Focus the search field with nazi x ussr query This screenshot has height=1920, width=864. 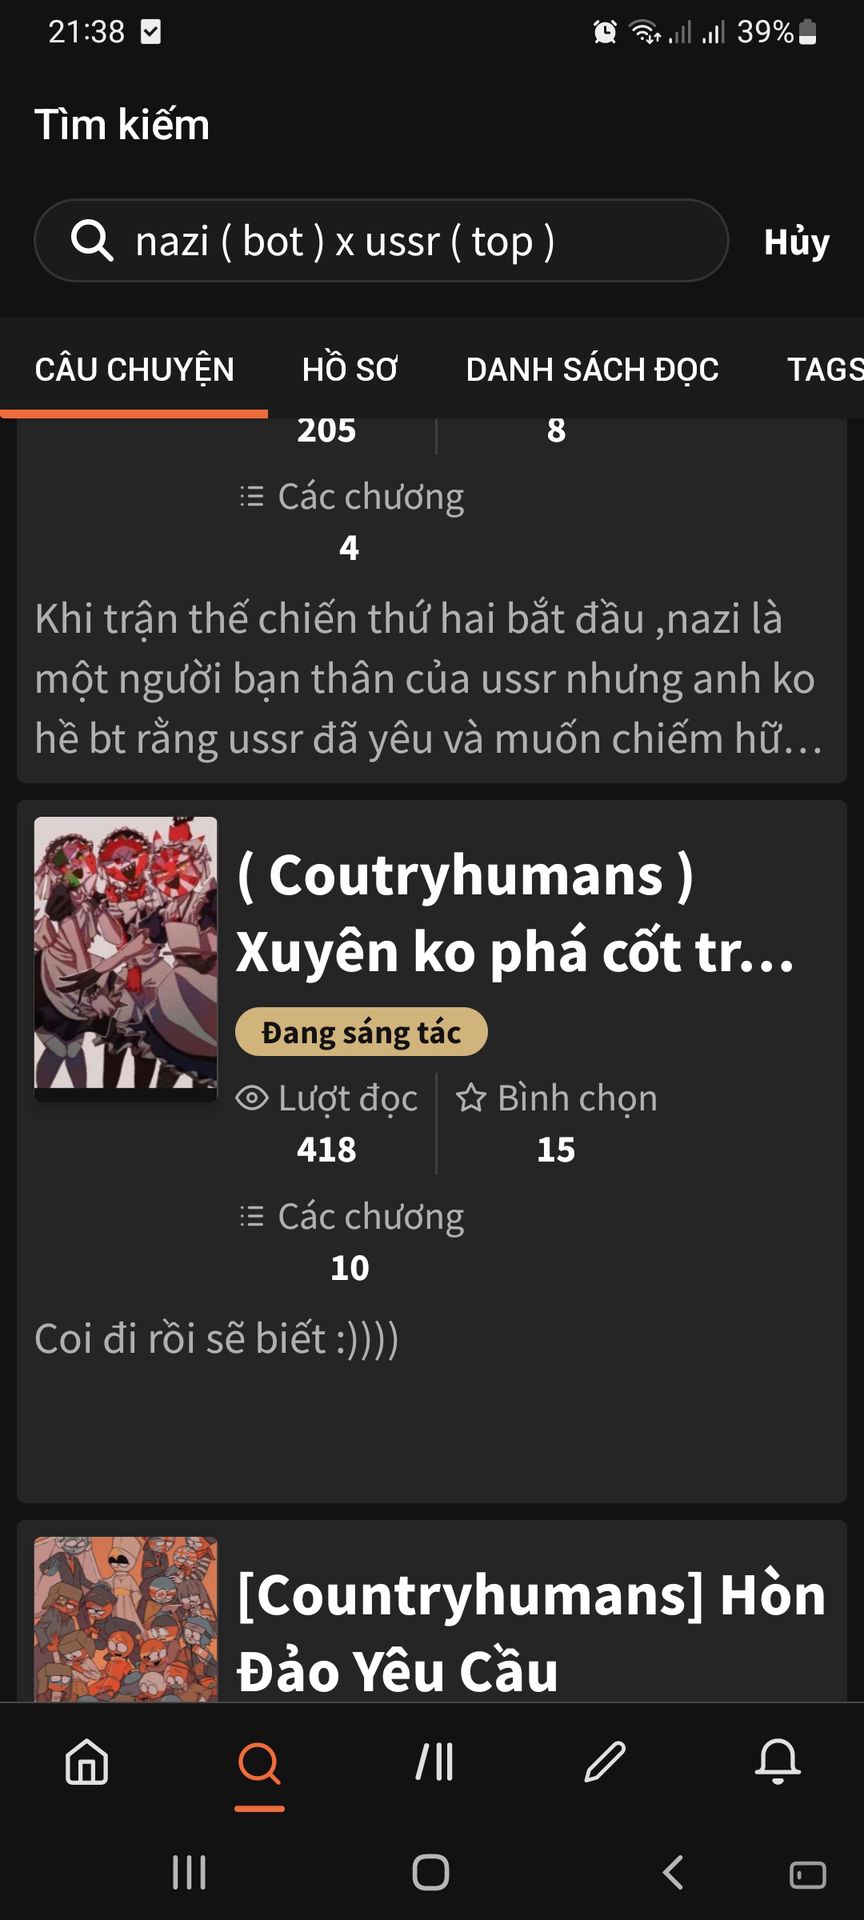click(x=381, y=241)
